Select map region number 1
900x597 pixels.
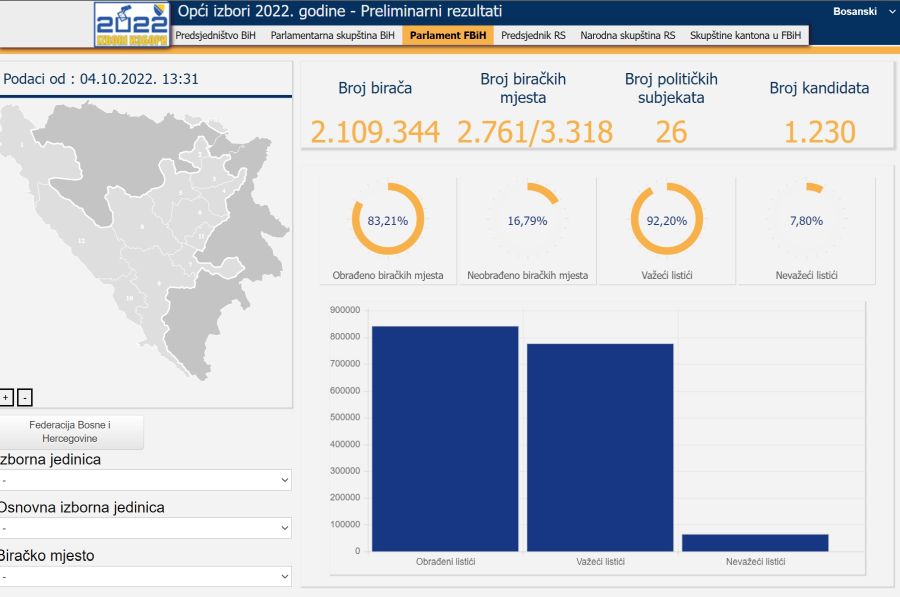click(x=22, y=145)
